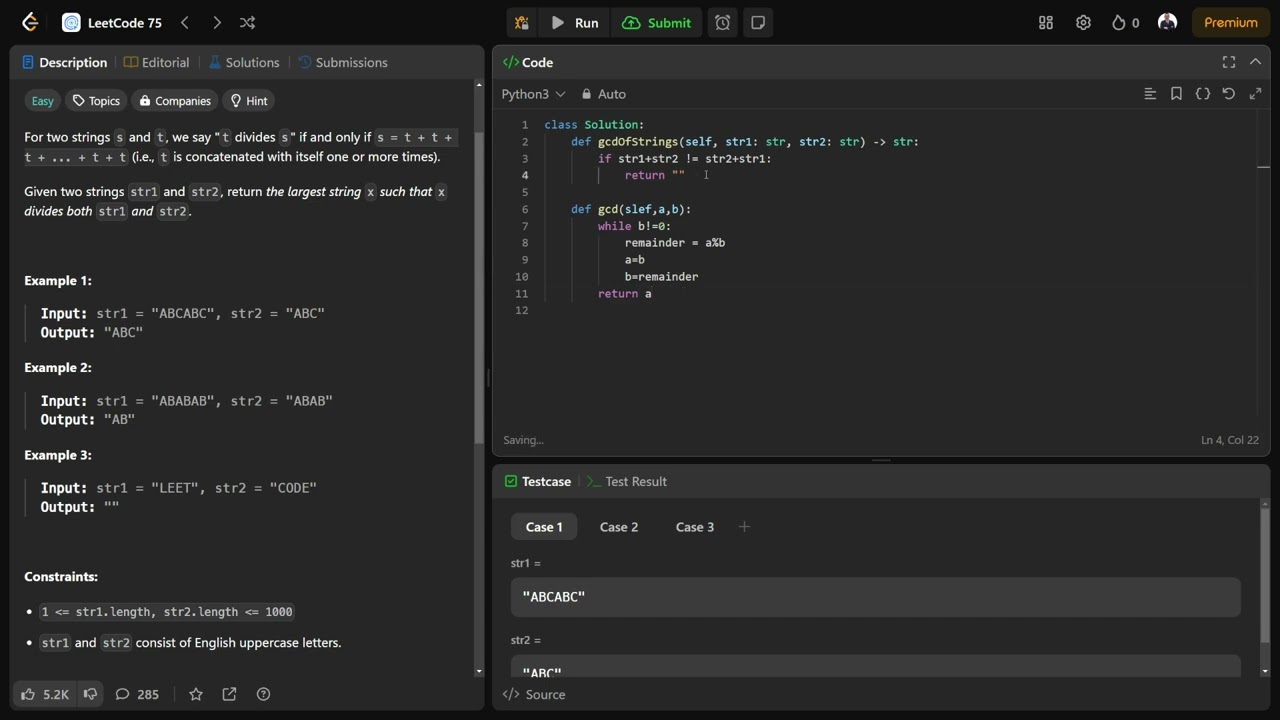Submit the solution with Submit button
1280x720 pixels.
[x=656, y=22]
